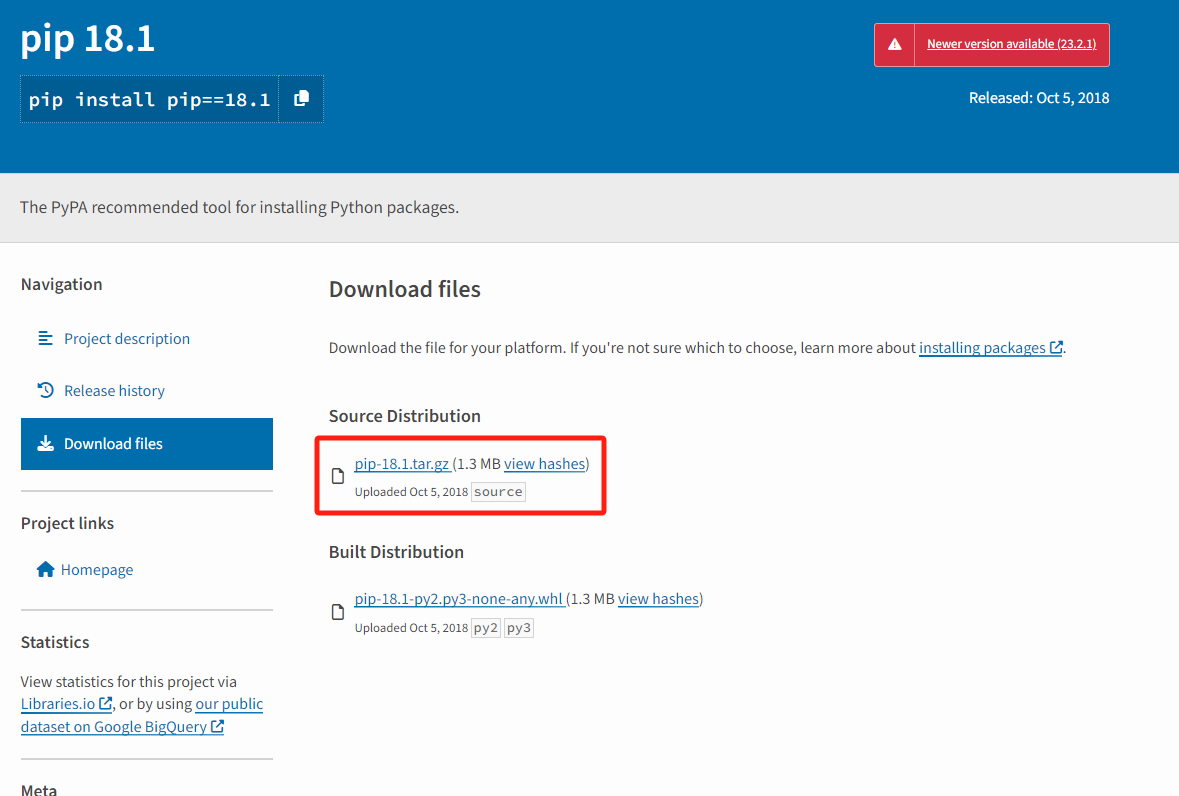The height and width of the screenshot is (796, 1179).
Task: Click external-link icon beside installing packages
Action: pyautogui.click(x=1056, y=347)
